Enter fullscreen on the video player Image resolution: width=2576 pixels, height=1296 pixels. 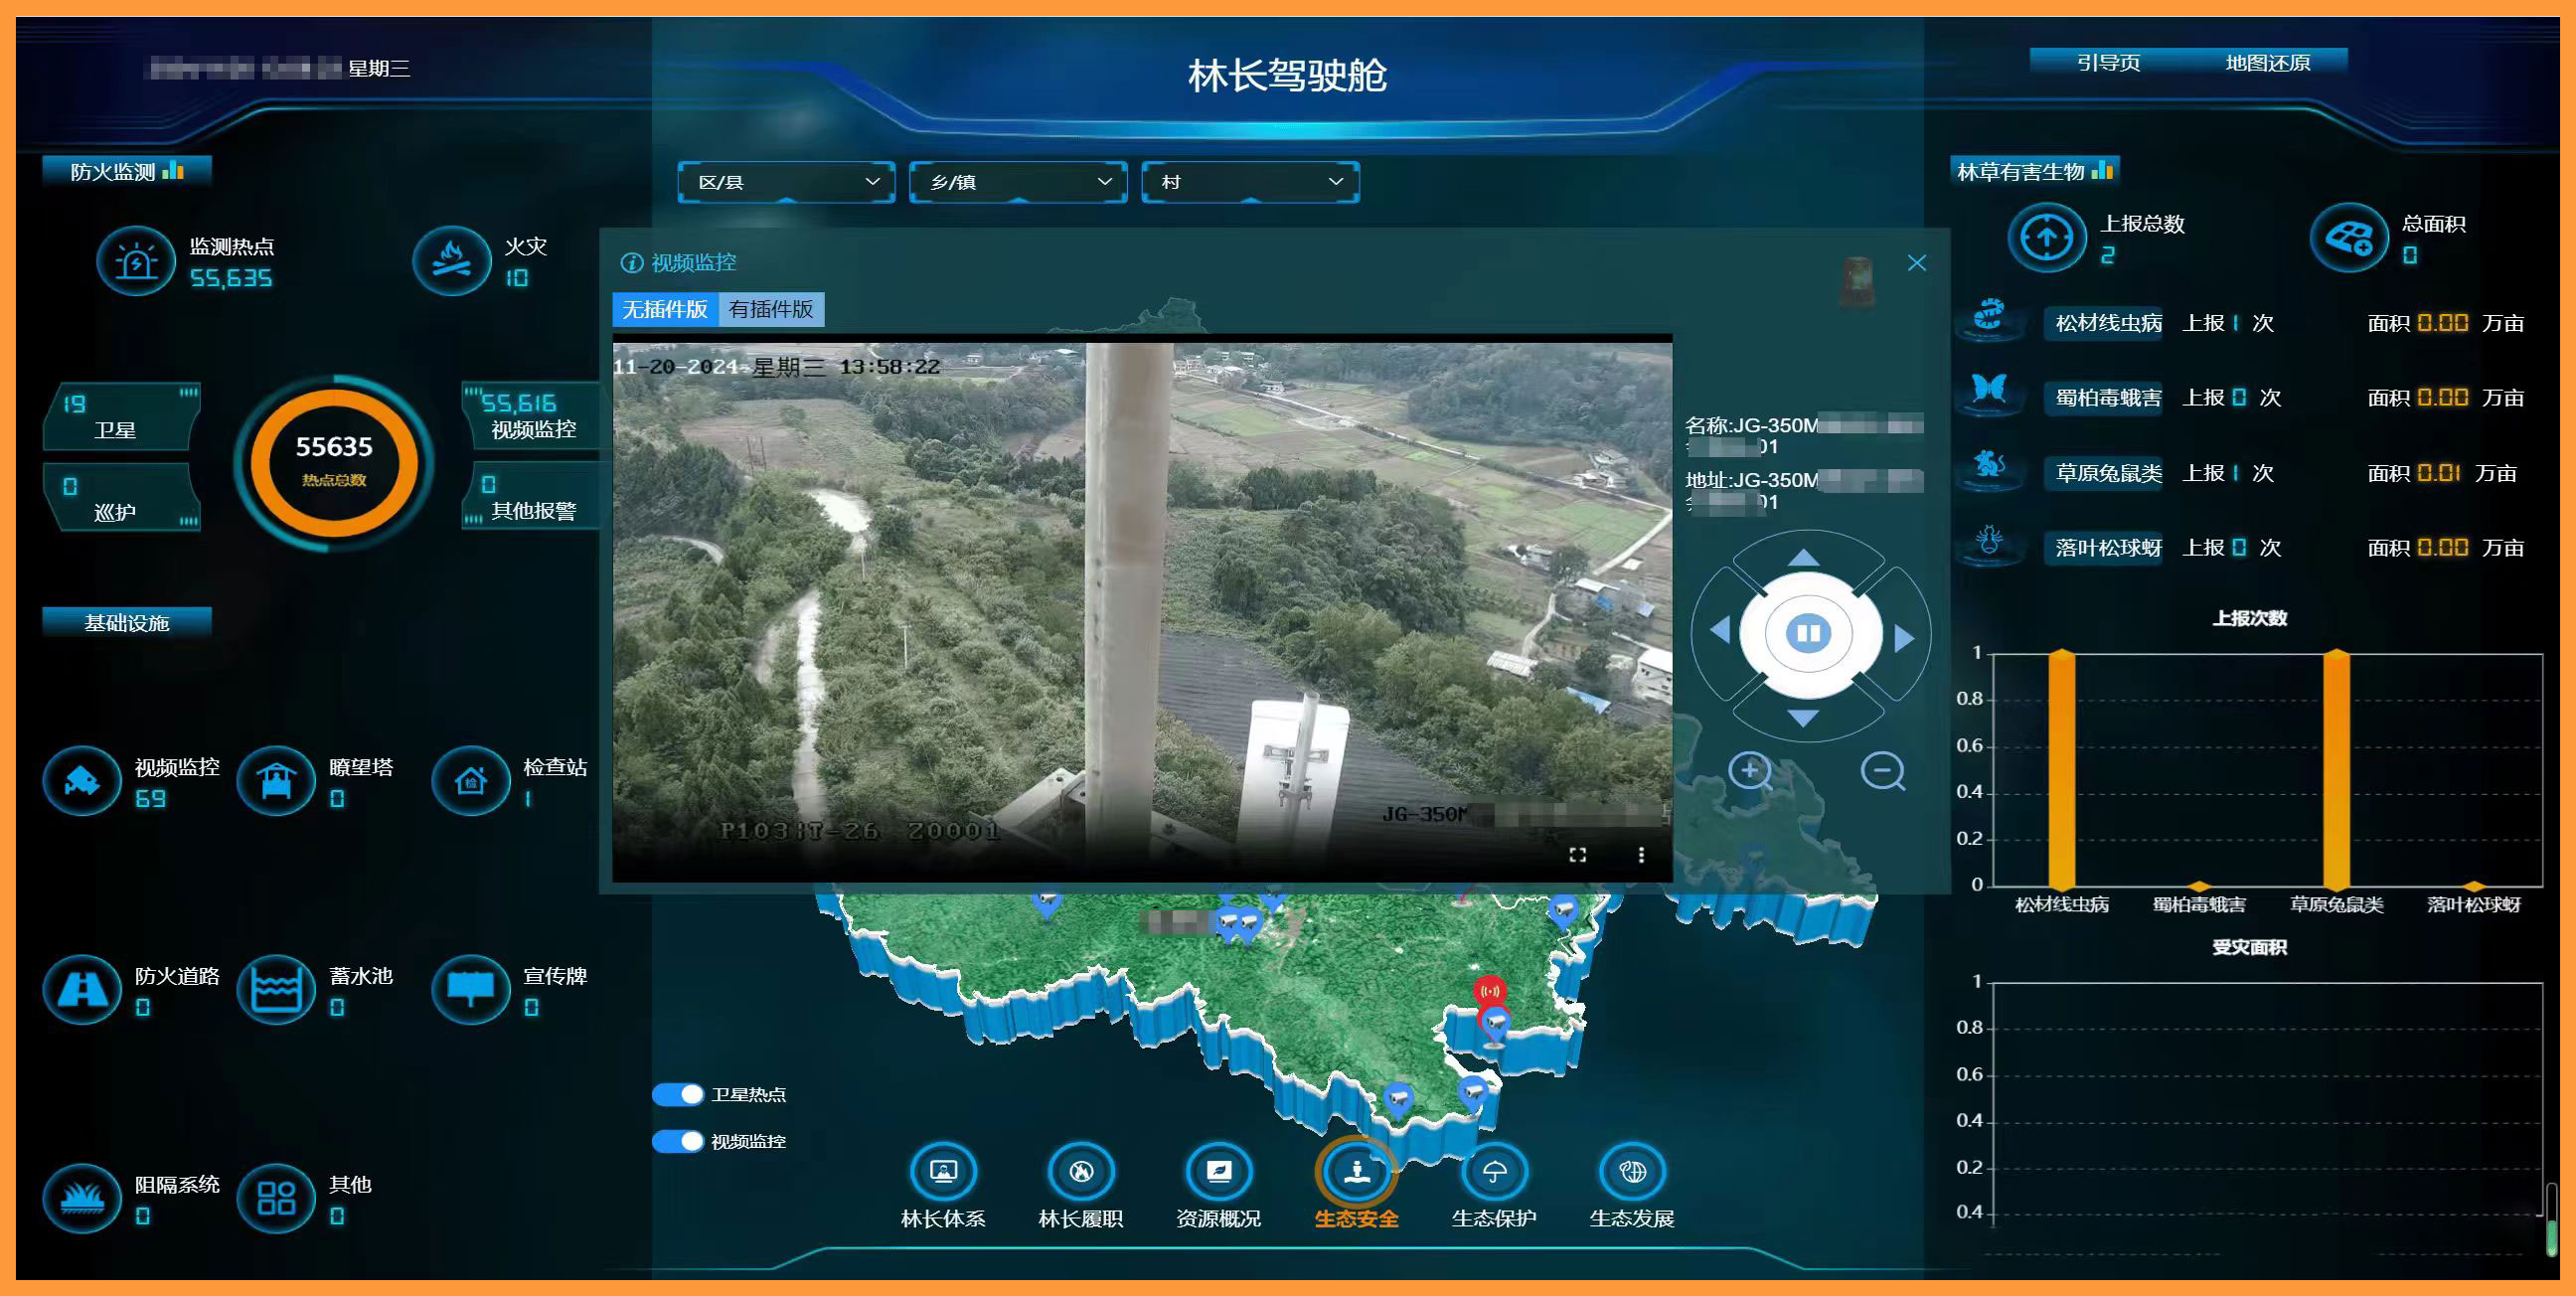pos(1578,854)
